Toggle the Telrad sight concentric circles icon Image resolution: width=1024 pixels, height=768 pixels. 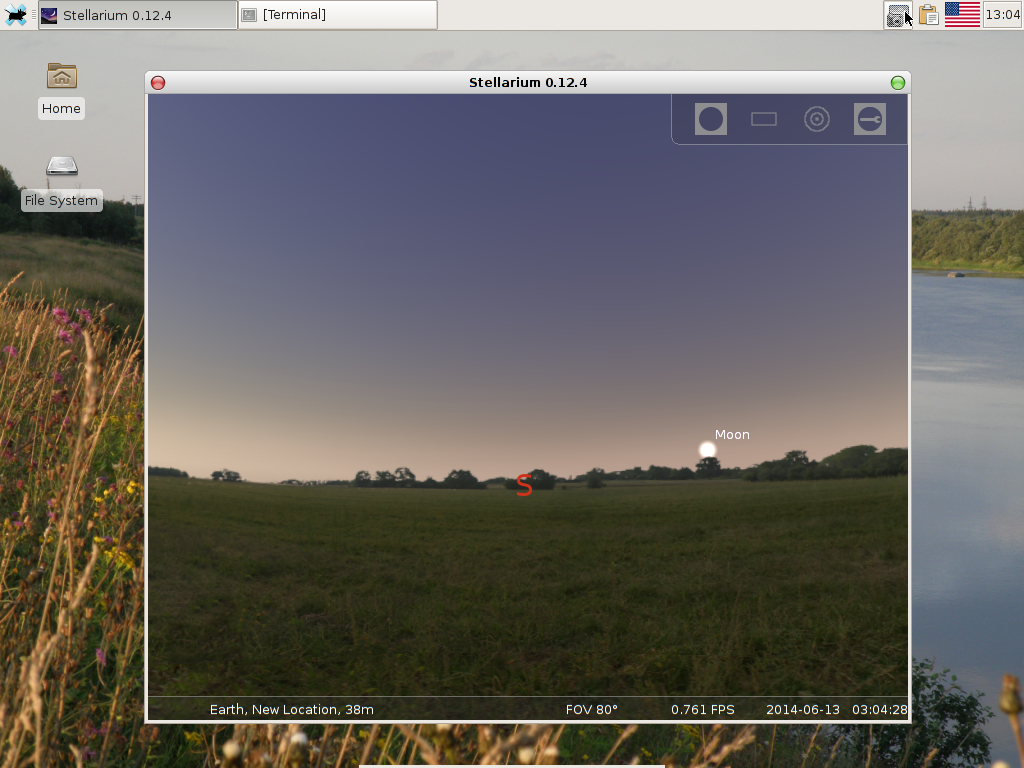tap(816, 119)
